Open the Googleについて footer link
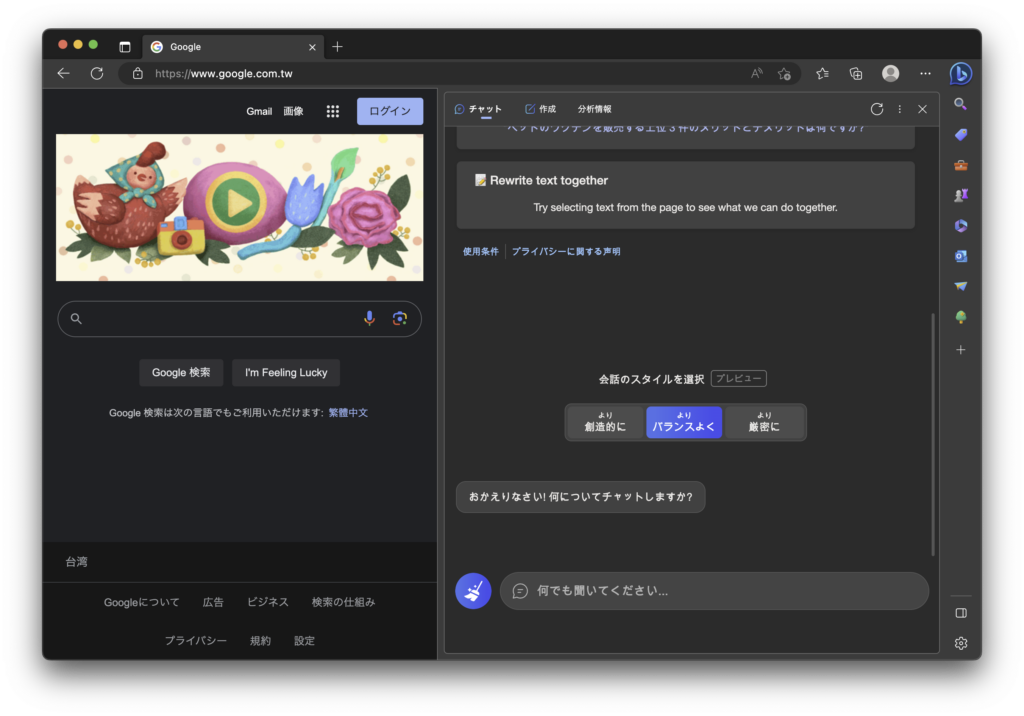The width and height of the screenshot is (1024, 716). tap(141, 602)
